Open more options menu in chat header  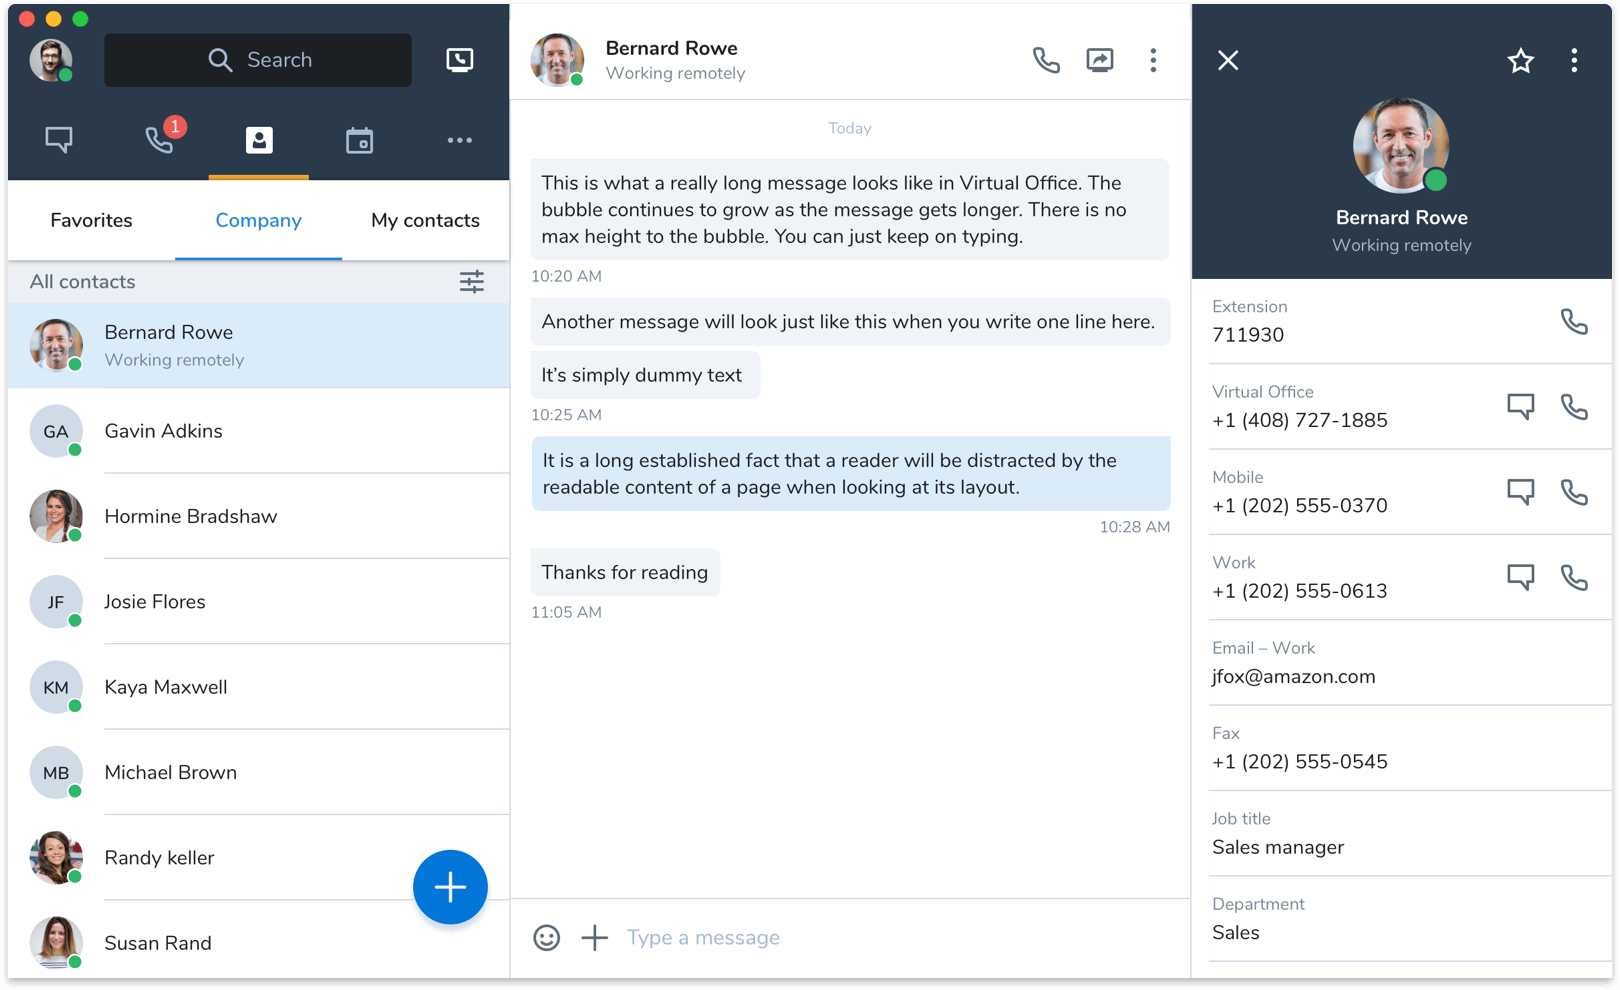pos(1153,60)
